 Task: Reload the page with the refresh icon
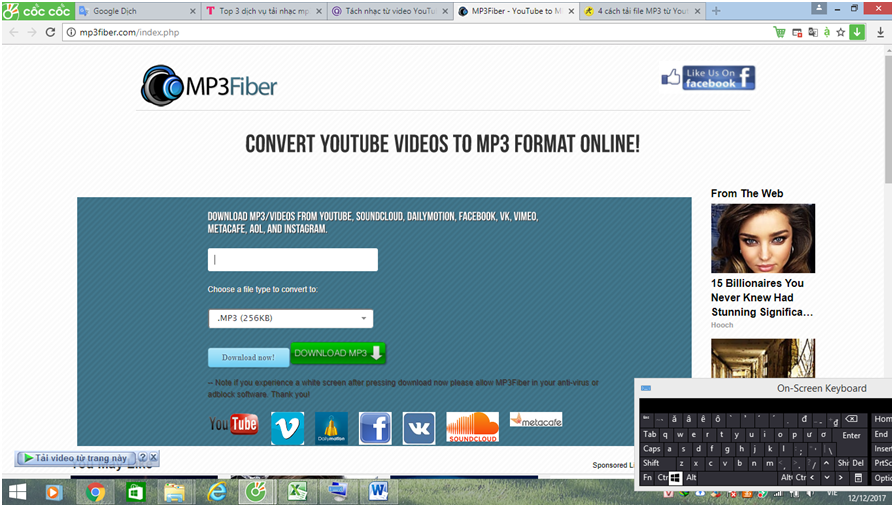pyautogui.click(x=50, y=32)
